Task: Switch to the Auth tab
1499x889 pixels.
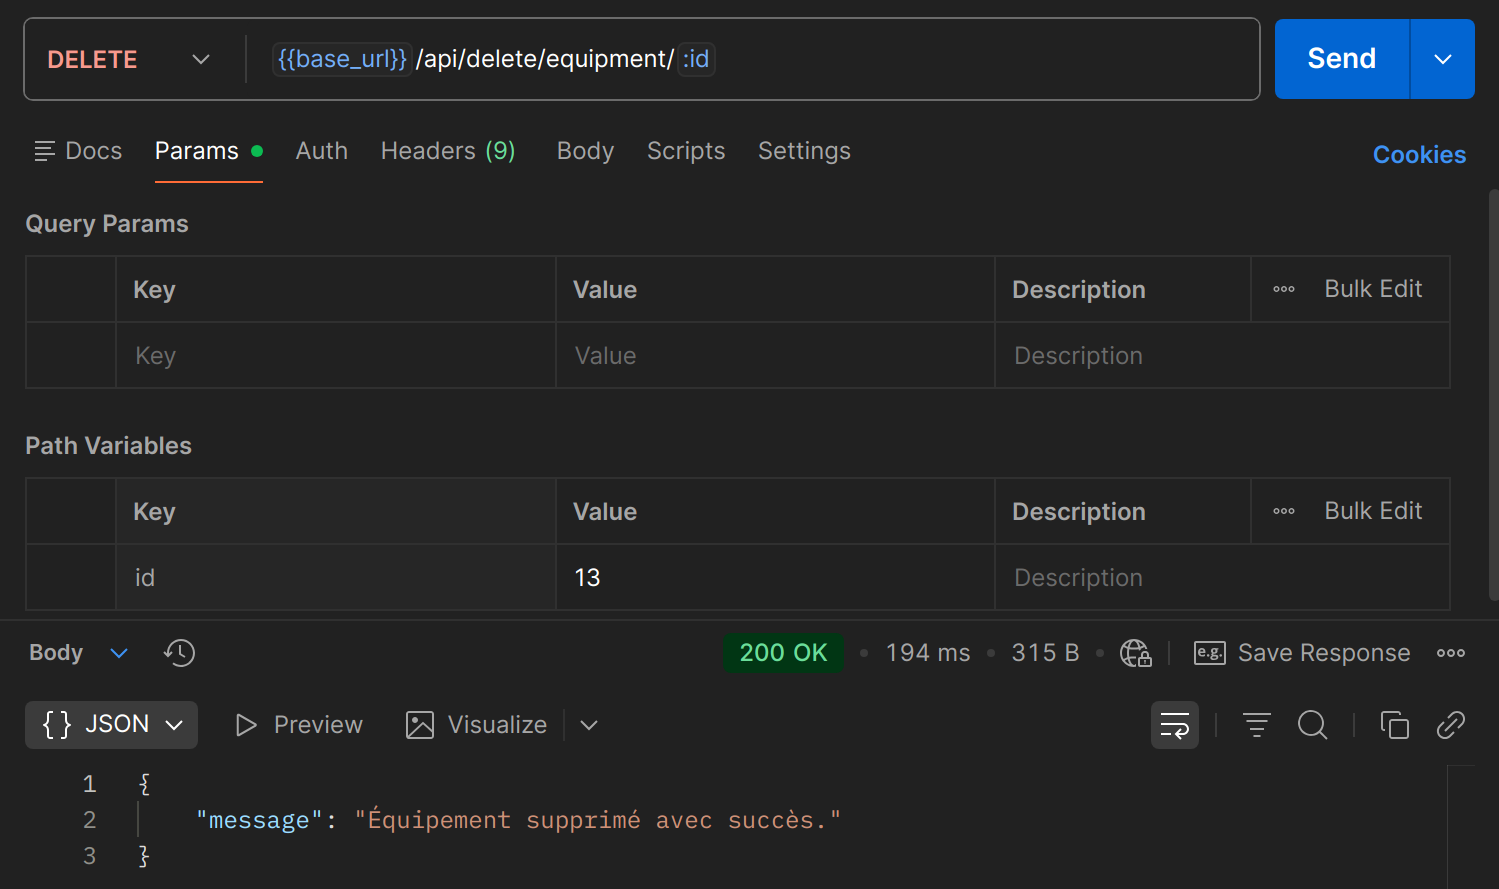Action: [x=322, y=151]
